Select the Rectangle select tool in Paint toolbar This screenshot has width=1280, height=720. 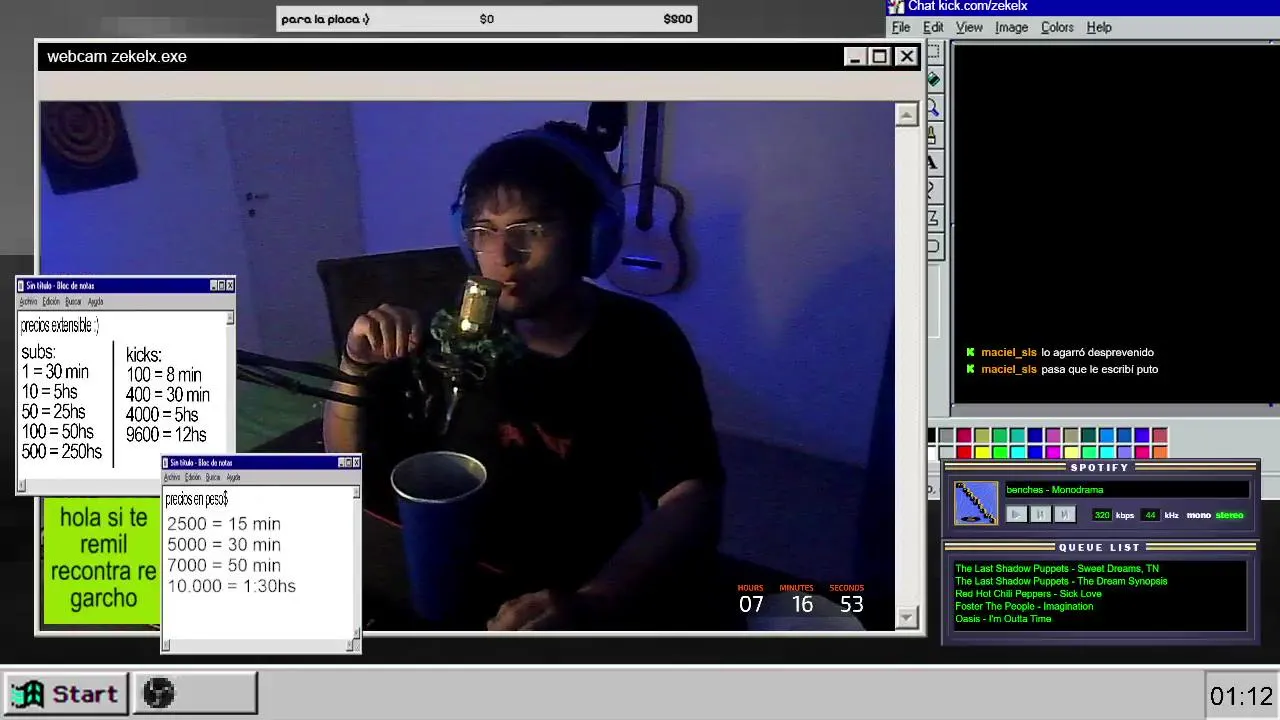click(934, 52)
